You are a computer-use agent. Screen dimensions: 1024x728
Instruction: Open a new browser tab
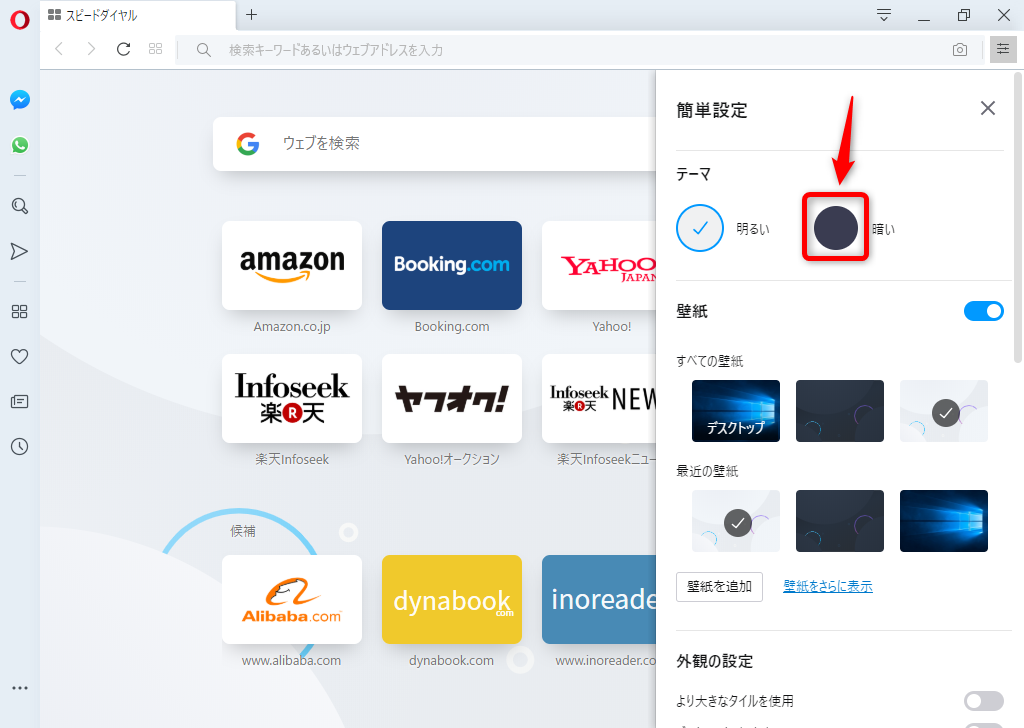[x=251, y=15]
